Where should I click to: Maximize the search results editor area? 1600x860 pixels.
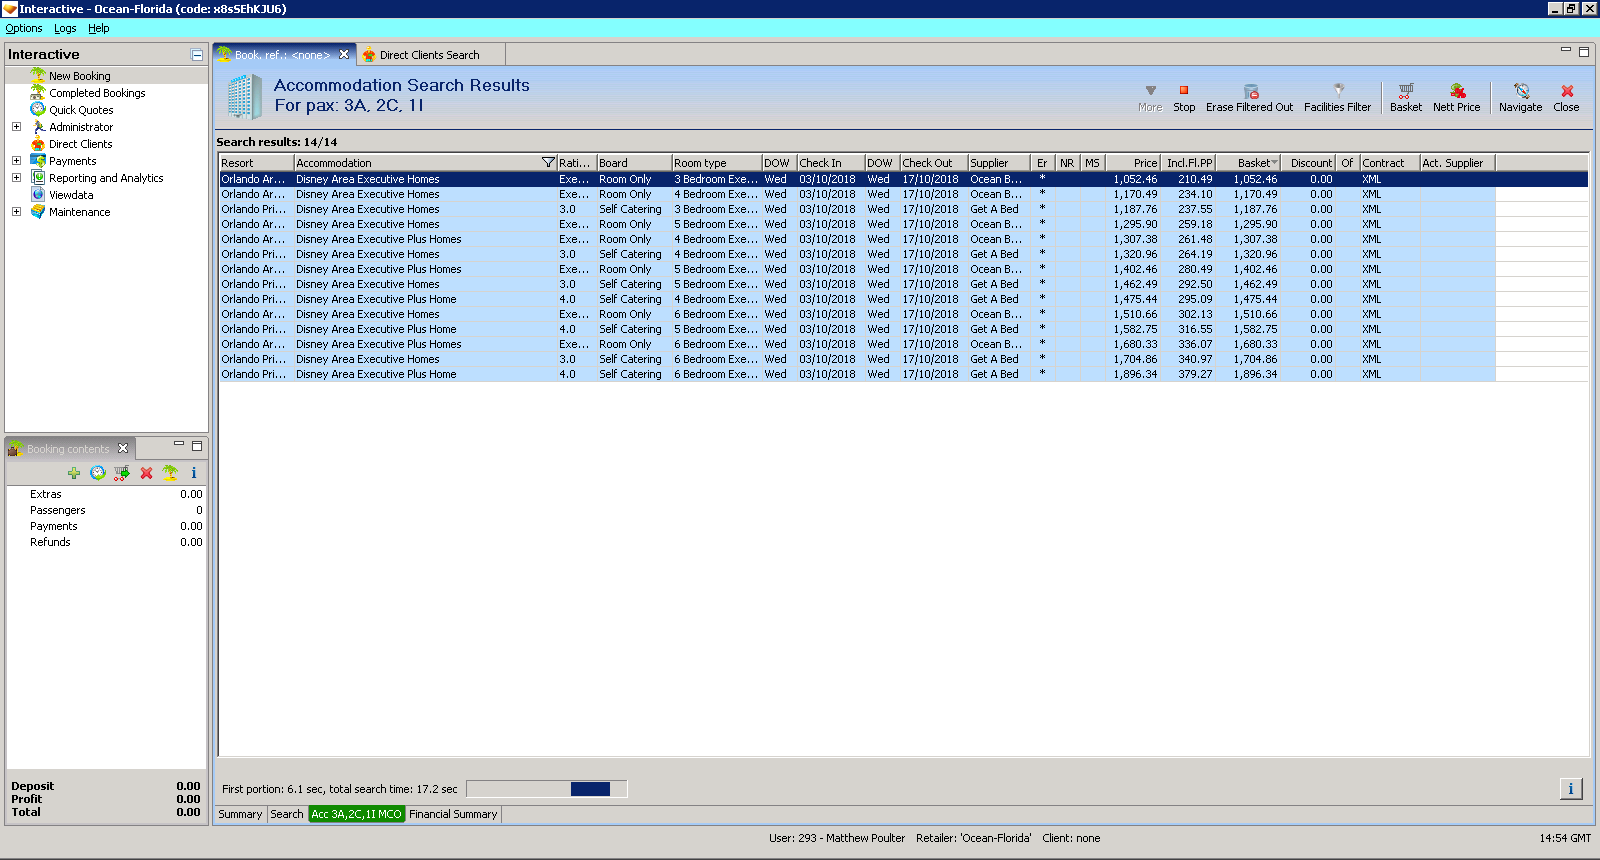(1584, 52)
